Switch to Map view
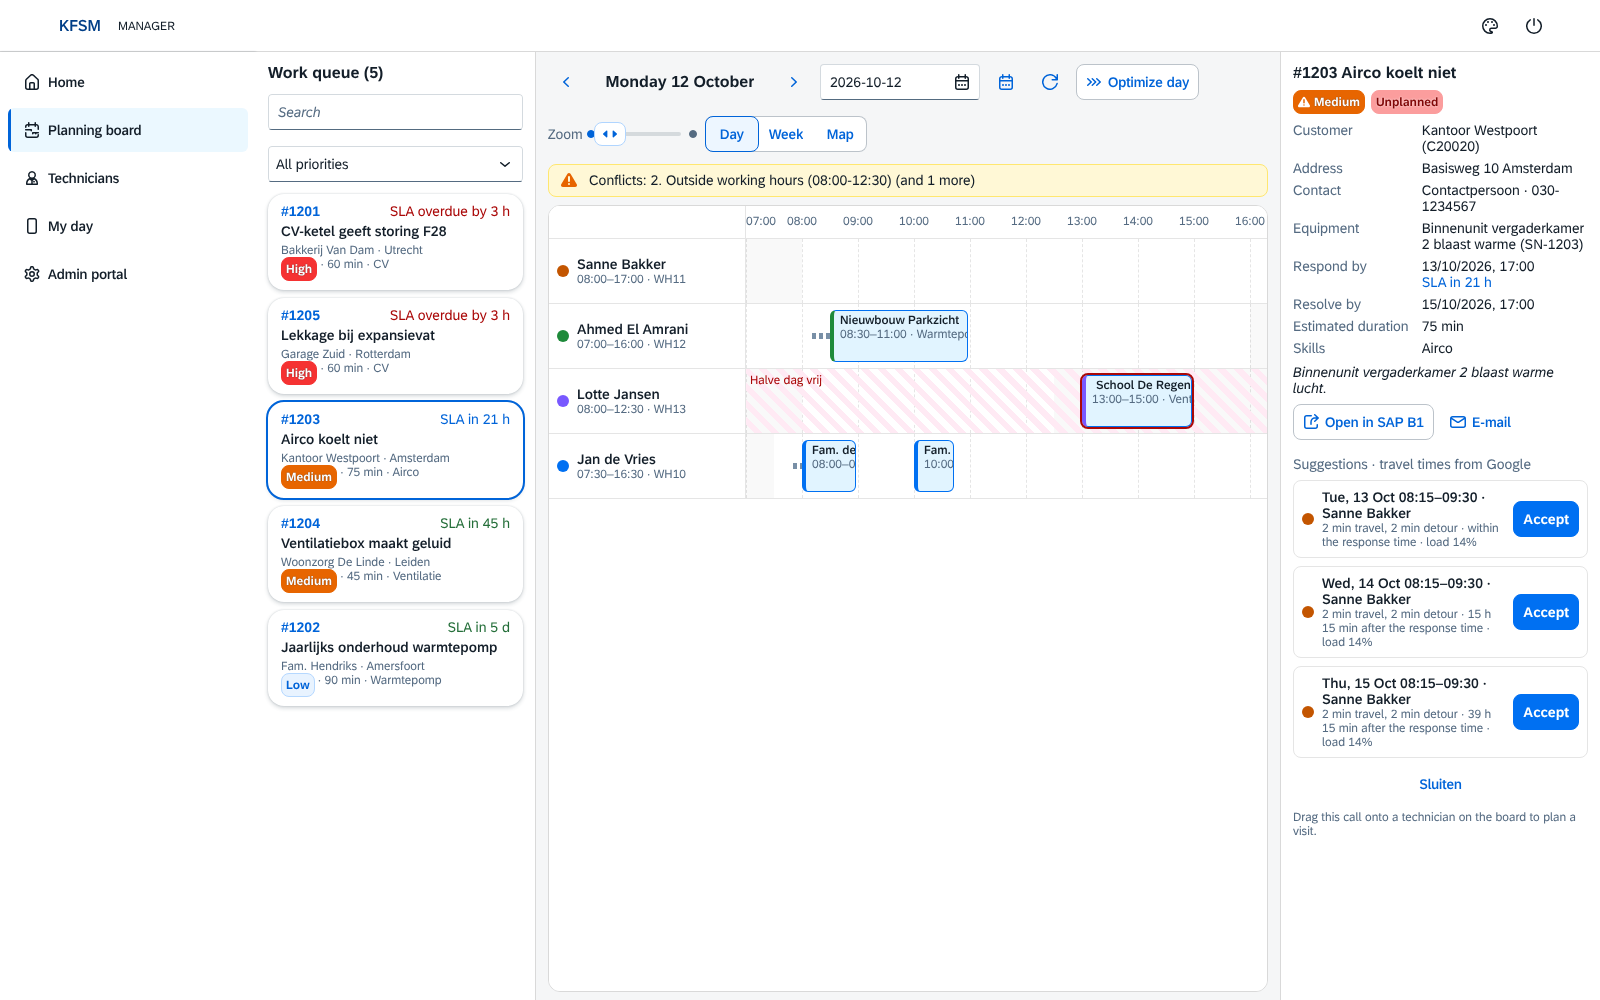Image resolution: width=1600 pixels, height=1000 pixels. point(840,134)
